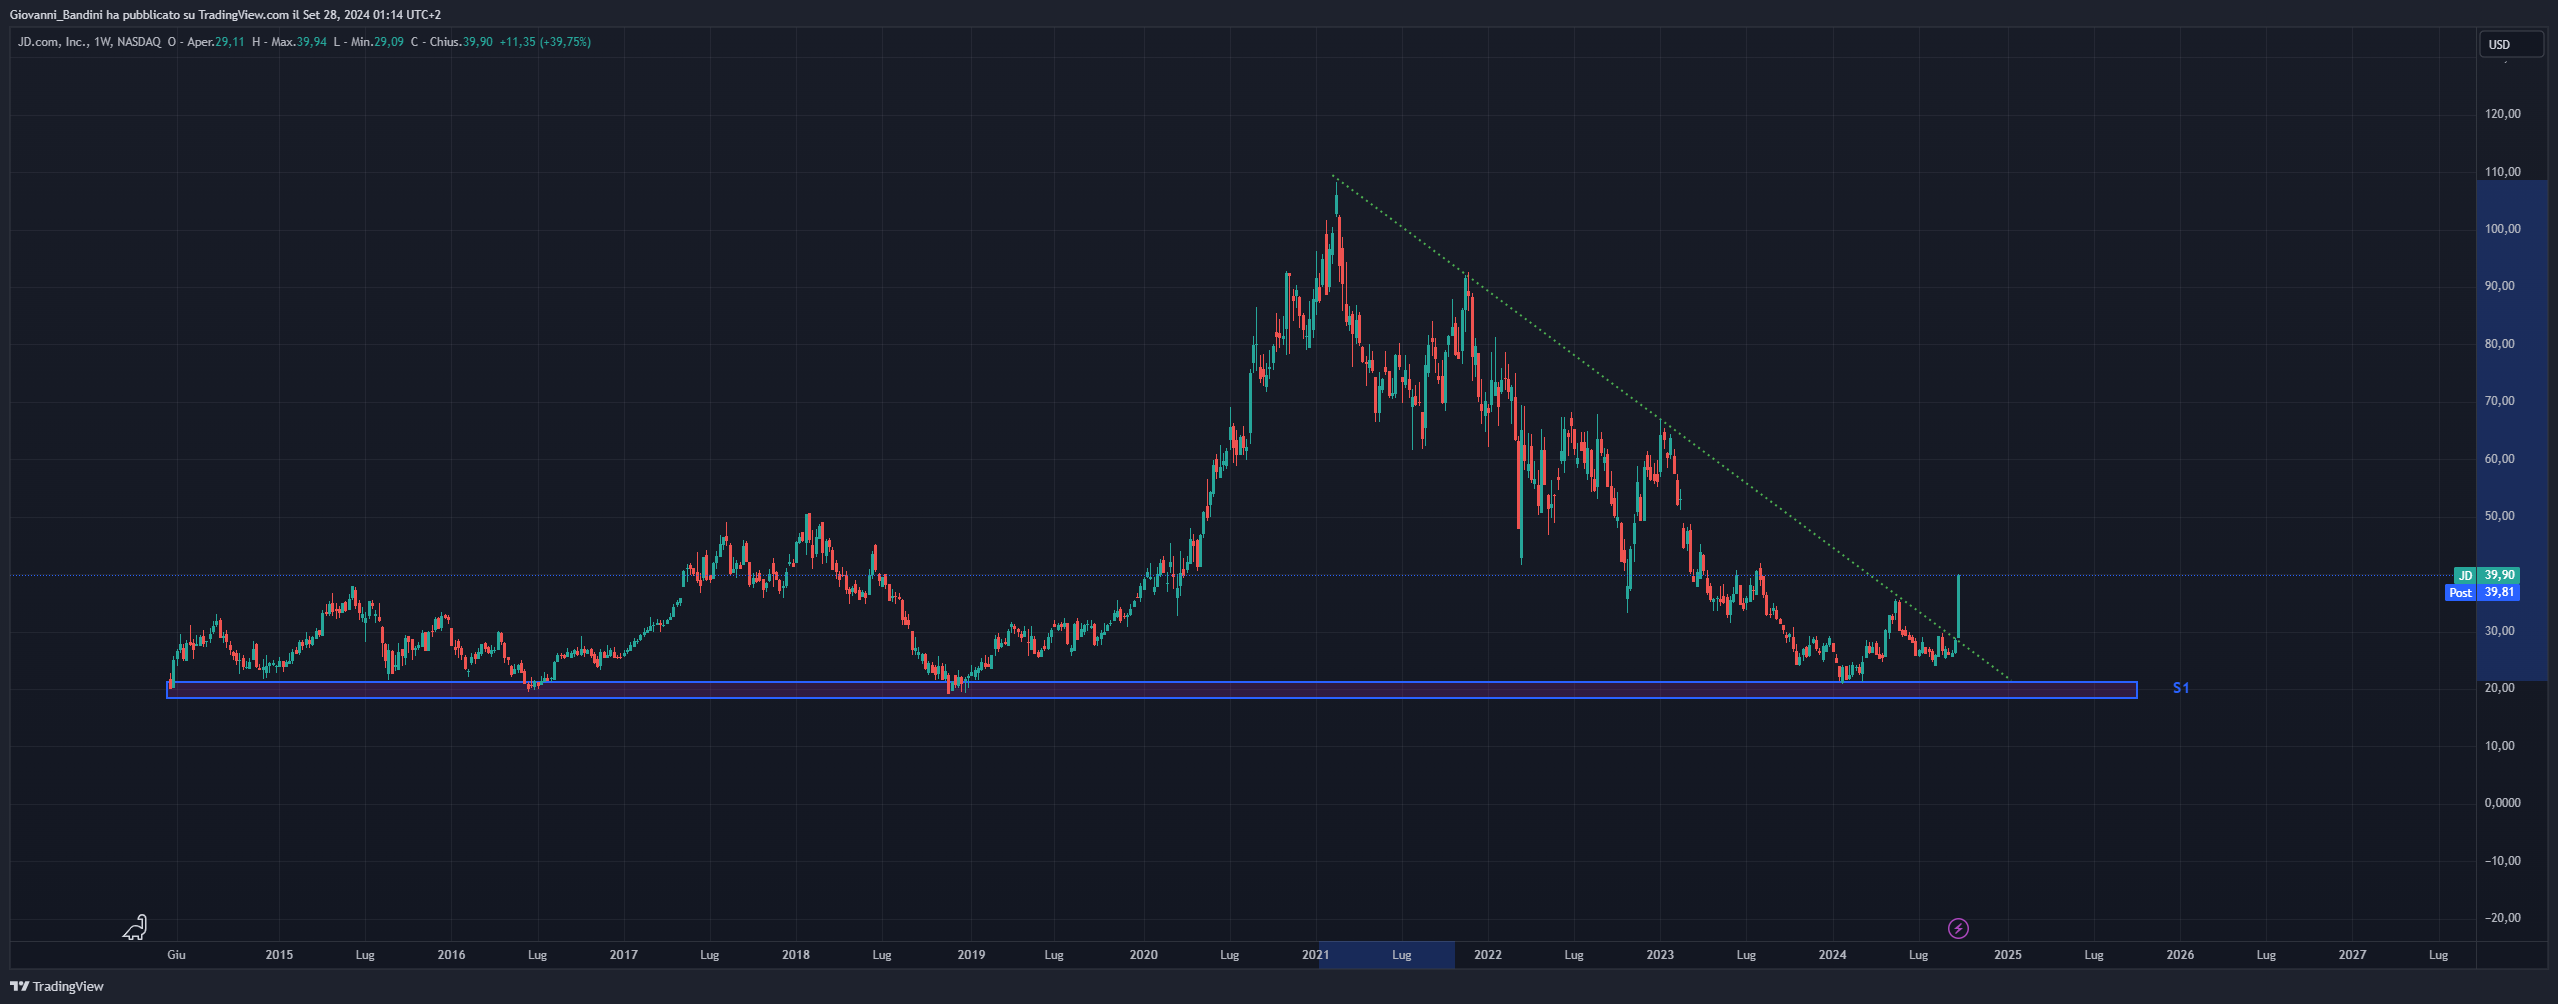Click the -20,00 price scale label
2558x1004 pixels.
2501,918
